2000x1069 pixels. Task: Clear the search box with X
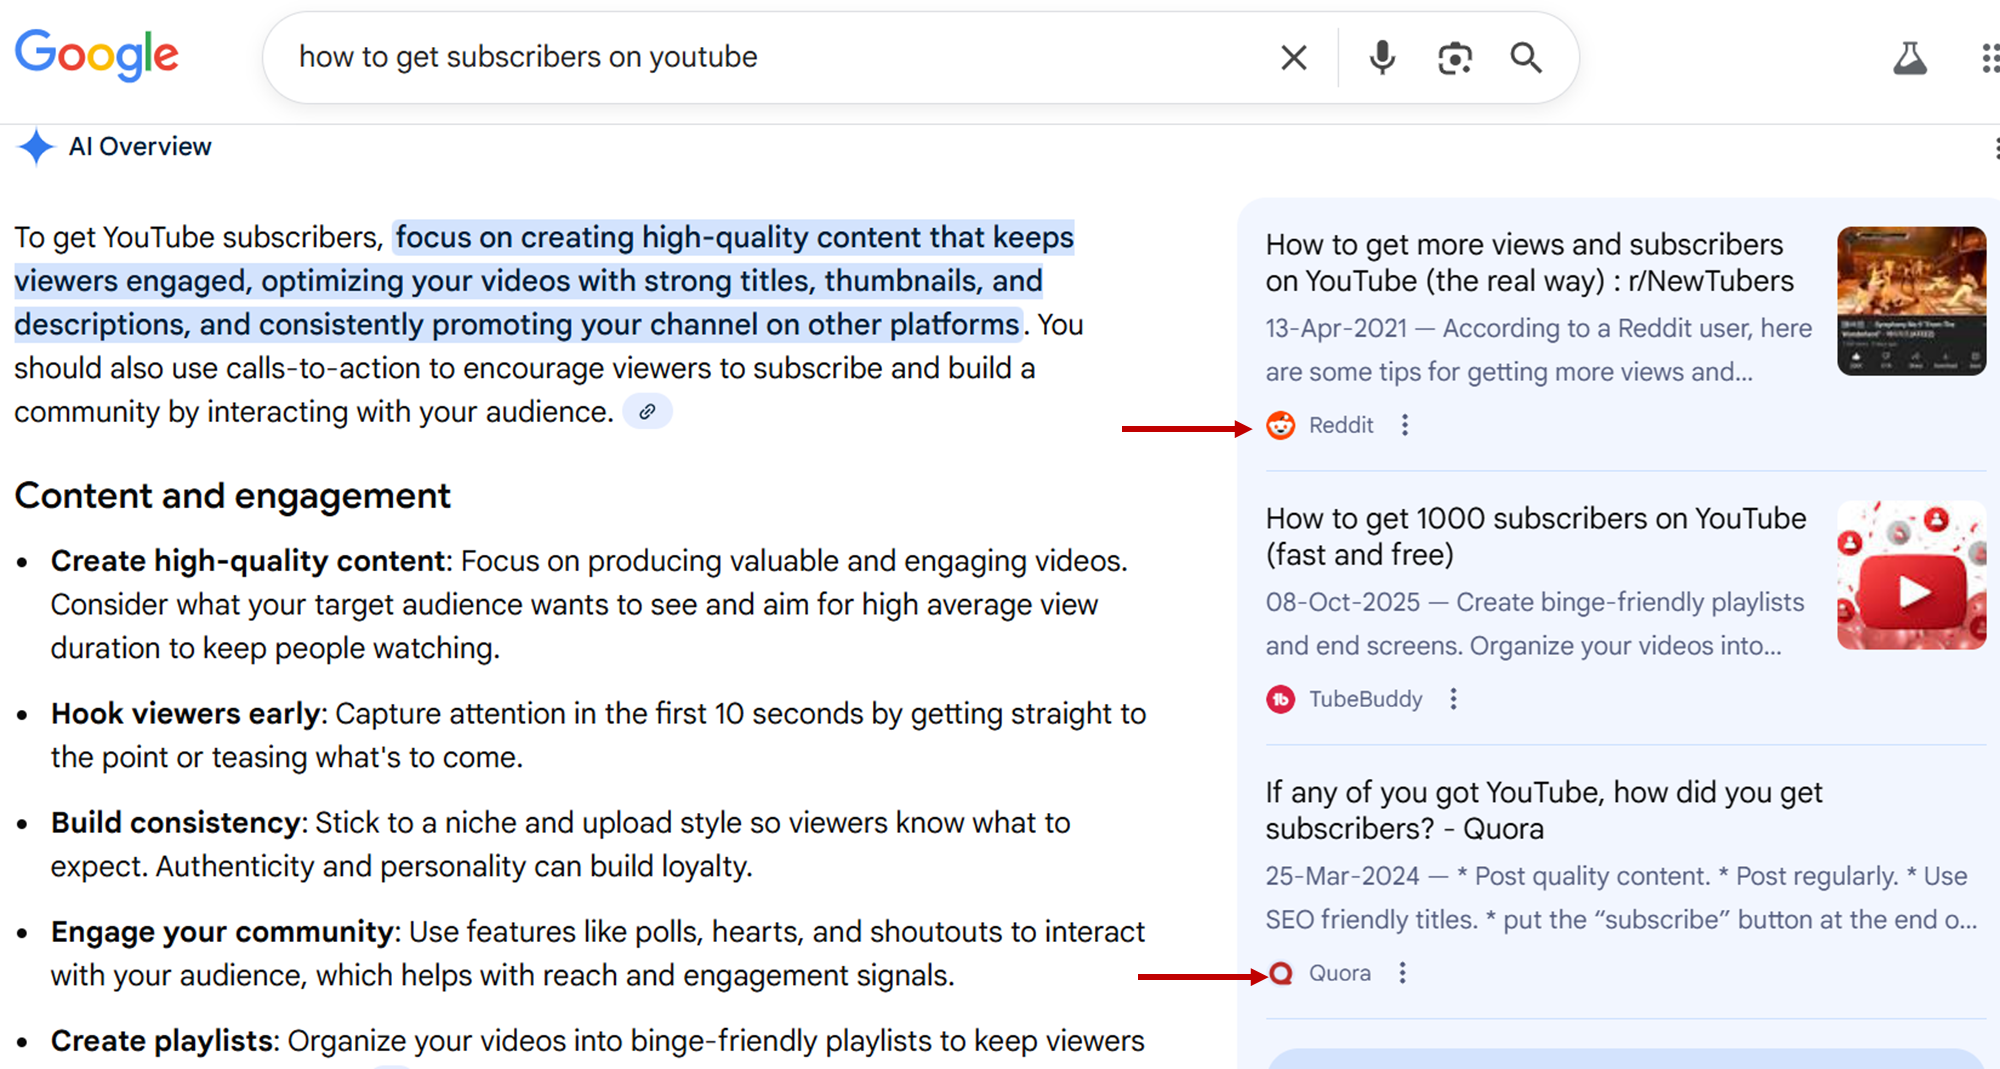click(1294, 58)
